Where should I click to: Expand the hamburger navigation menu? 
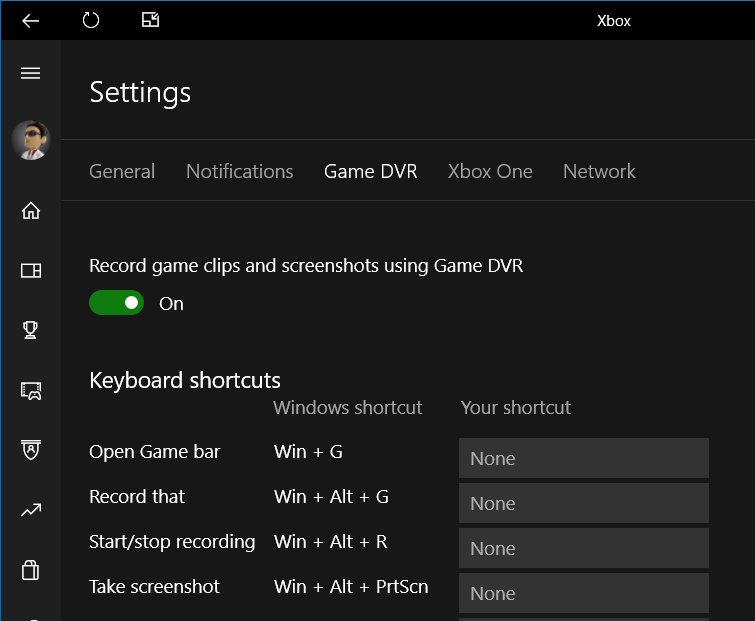(30, 73)
